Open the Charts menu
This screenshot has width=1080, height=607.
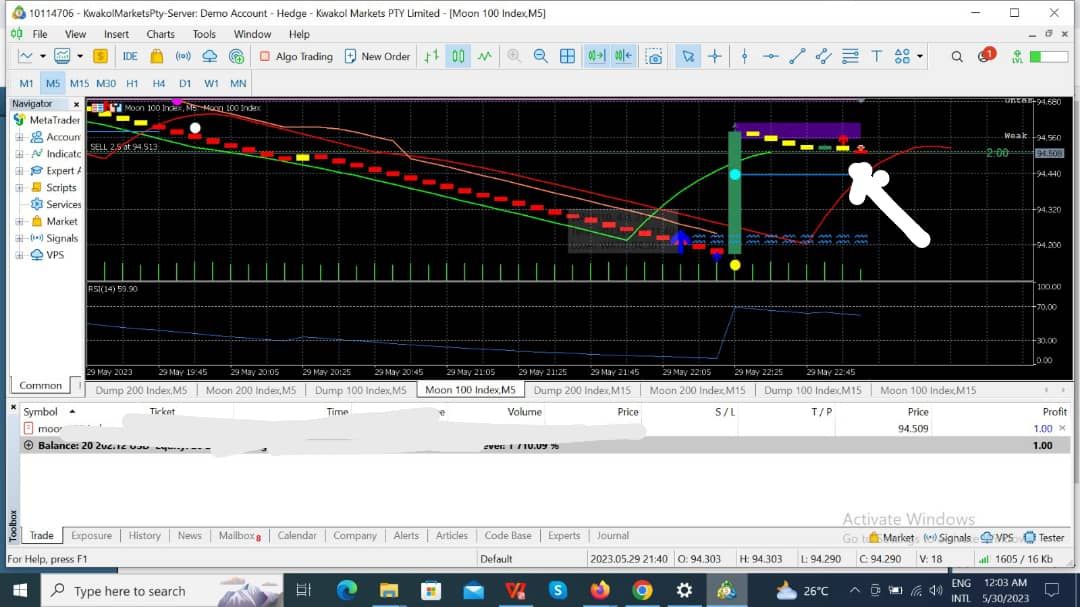click(x=160, y=34)
